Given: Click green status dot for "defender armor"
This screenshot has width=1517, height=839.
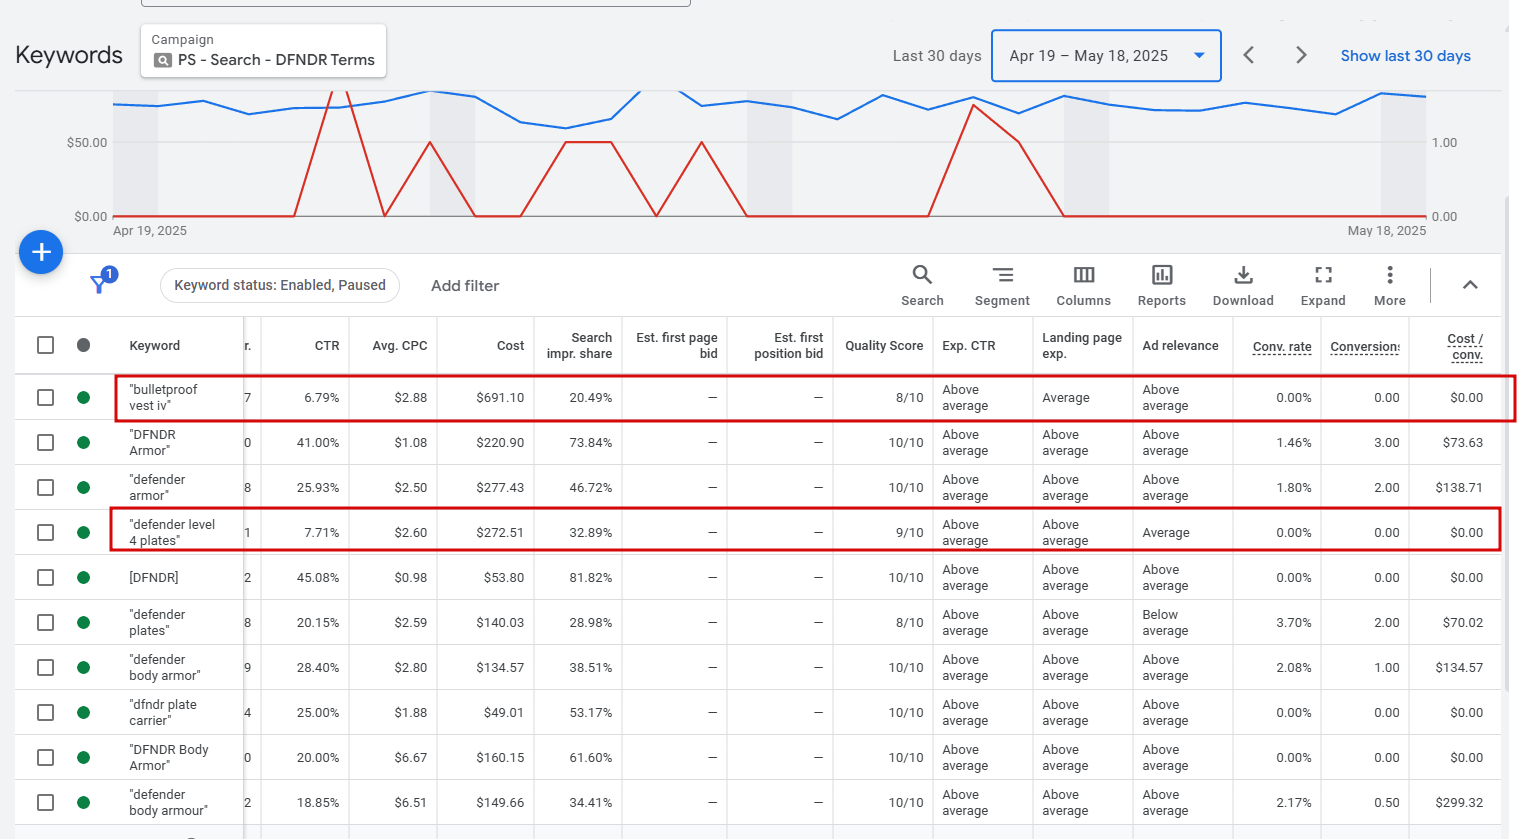Looking at the screenshot, I should click(x=84, y=488).
